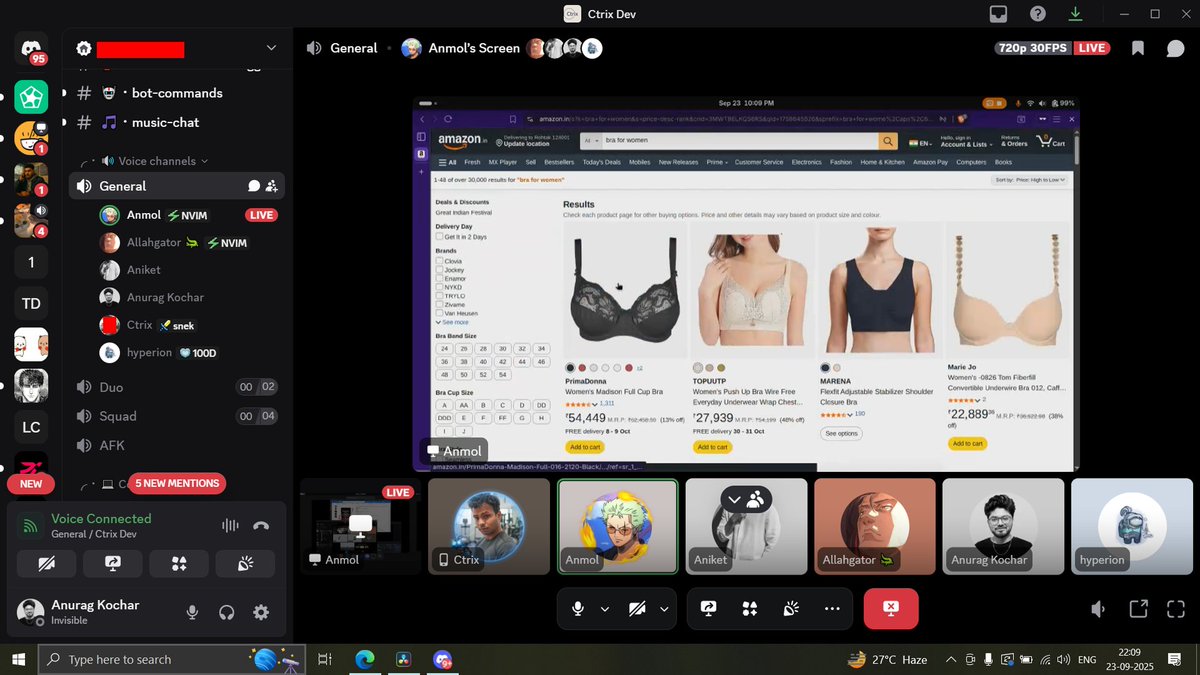This screenshot has width=1200, height=675.
Task: Disconnect from voice via phone icon
Action: [x=261, y=526]
